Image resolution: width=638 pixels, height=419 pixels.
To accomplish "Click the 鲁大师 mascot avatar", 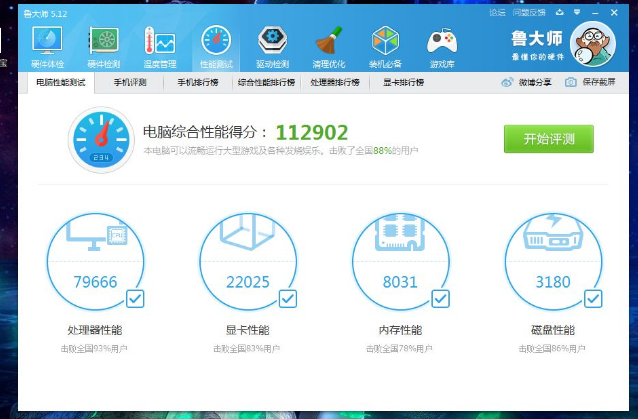I will pyautogui.click(x=593, y=44).
